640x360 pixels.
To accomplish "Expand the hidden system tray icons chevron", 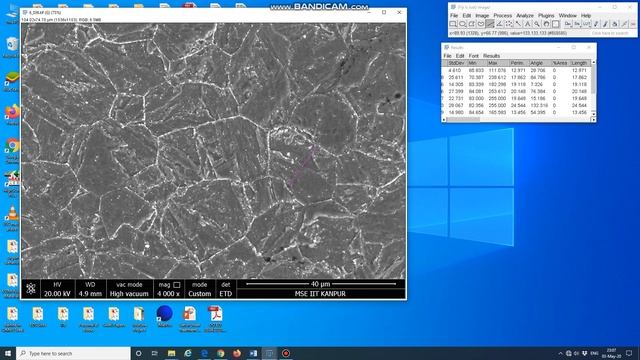I will [x=560, y=353].
